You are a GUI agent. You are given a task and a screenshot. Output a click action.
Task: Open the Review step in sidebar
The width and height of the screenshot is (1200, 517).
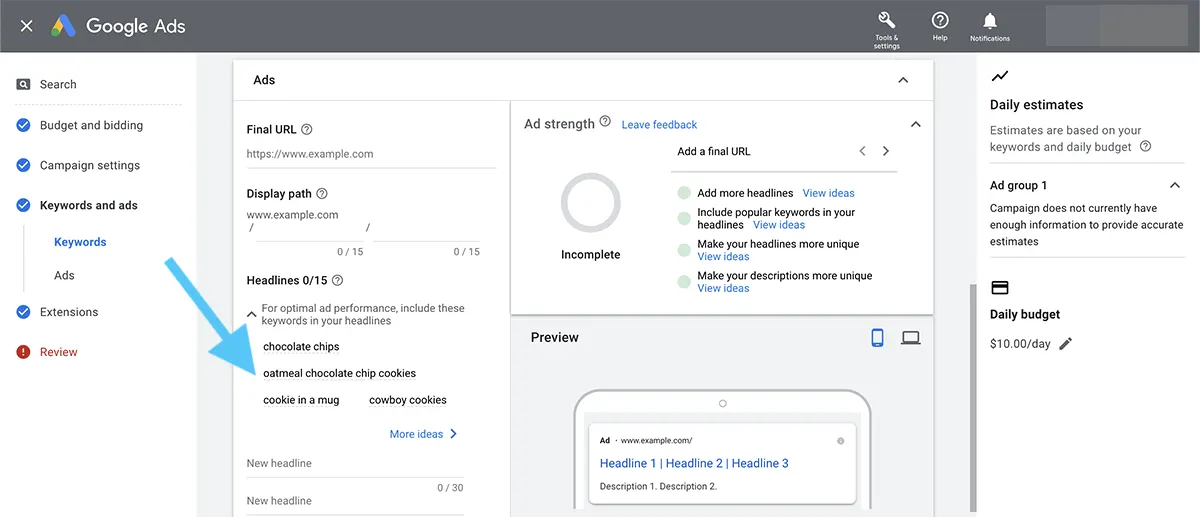pos(58,352)
